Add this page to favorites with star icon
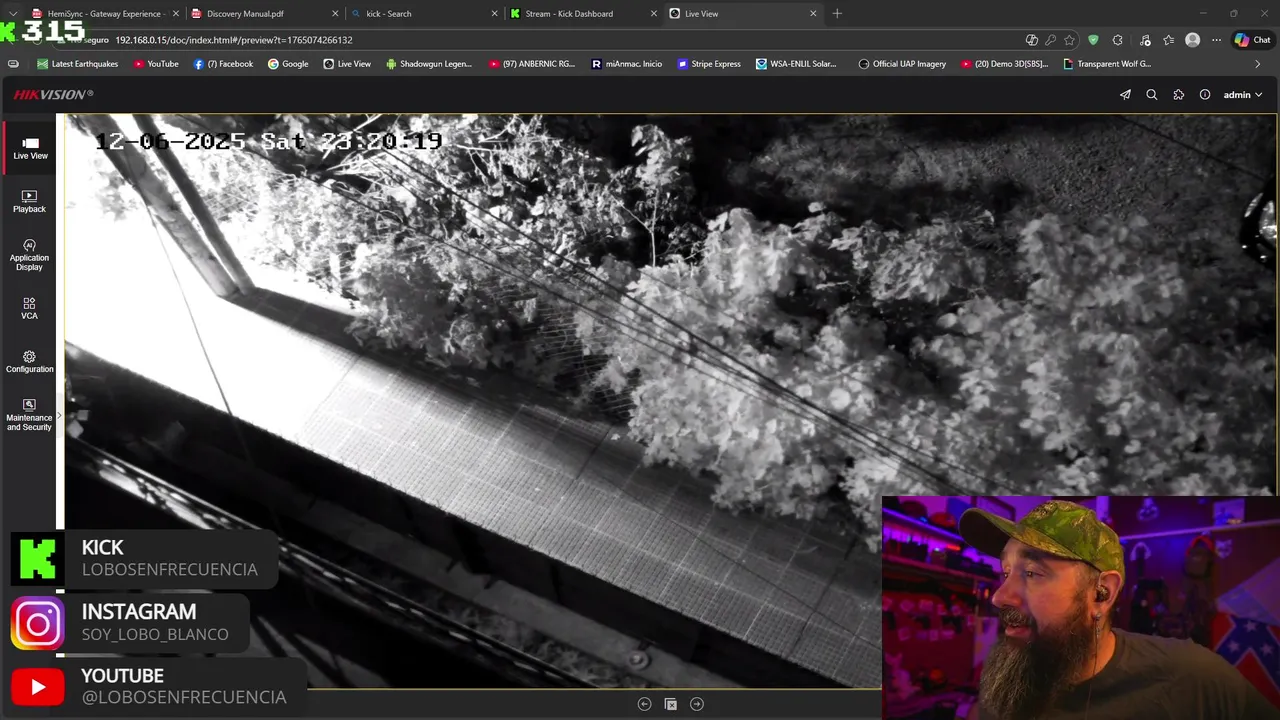The image size is (1280, 720). [1069, 40]
